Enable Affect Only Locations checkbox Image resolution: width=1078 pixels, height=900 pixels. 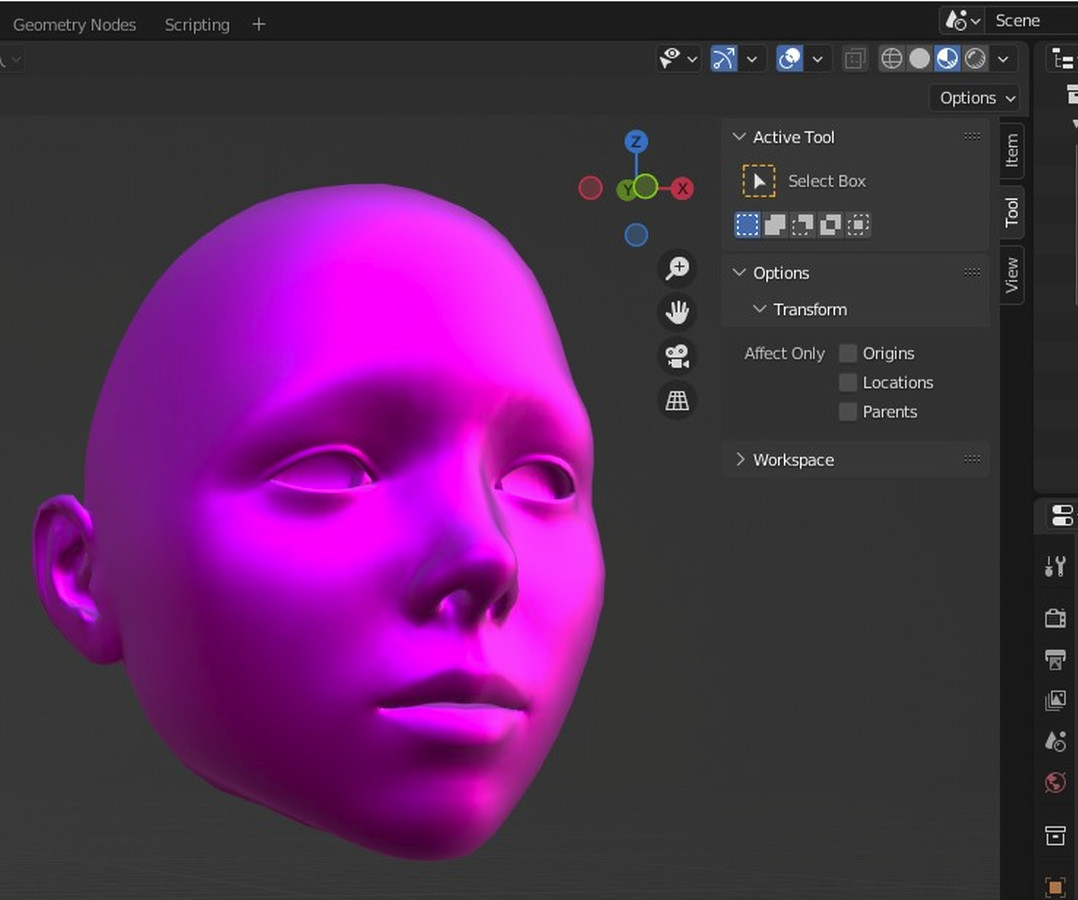[848, 382]
